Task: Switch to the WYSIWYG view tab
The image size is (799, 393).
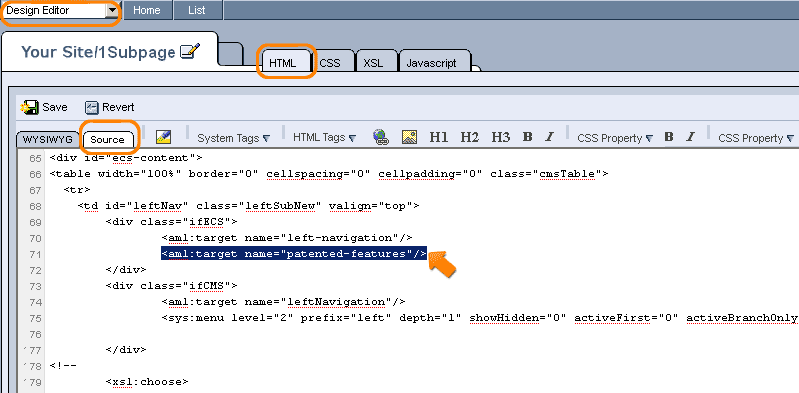Action: click(x=47, y=140)
